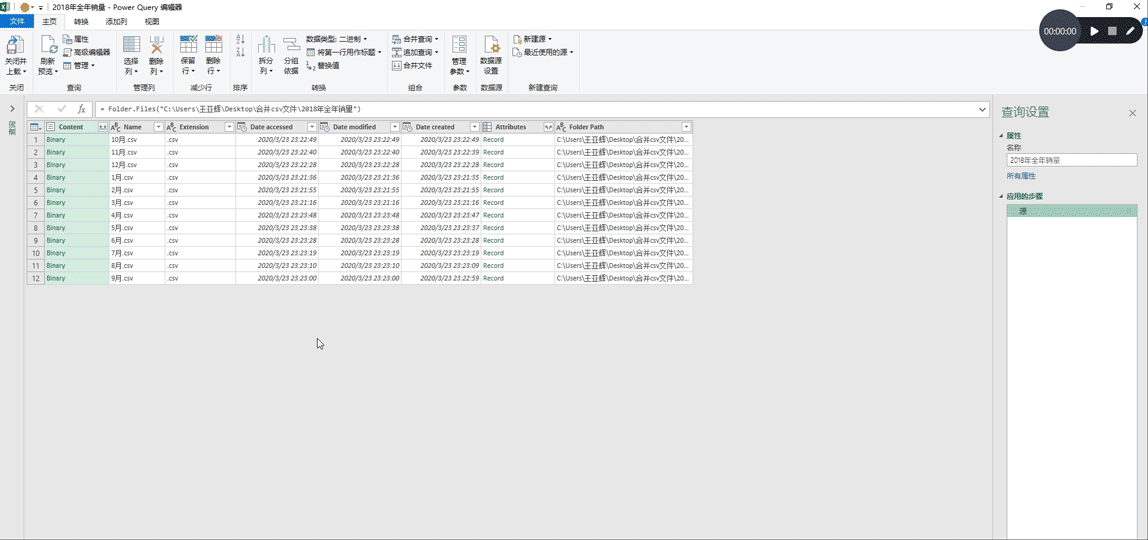1148x540 pixels.
Task: Click the formula bar cancel X icon
Action: coord(40,109)
